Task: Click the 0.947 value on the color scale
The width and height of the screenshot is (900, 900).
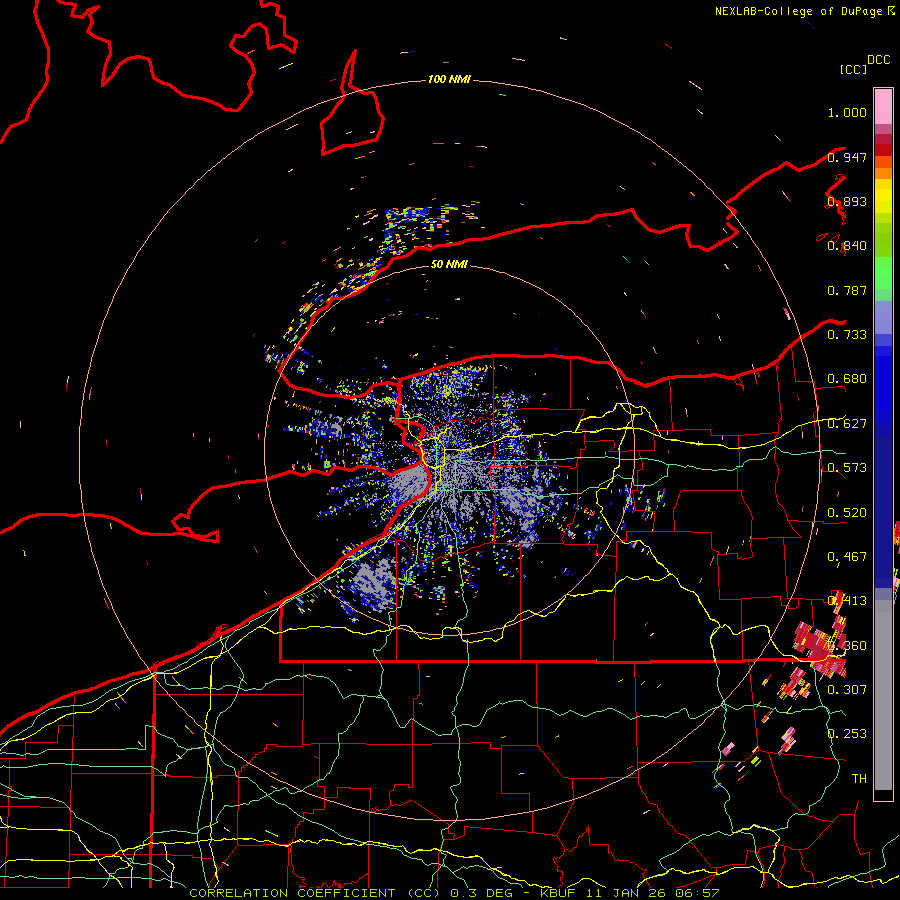Action: (x=847, y=157)
